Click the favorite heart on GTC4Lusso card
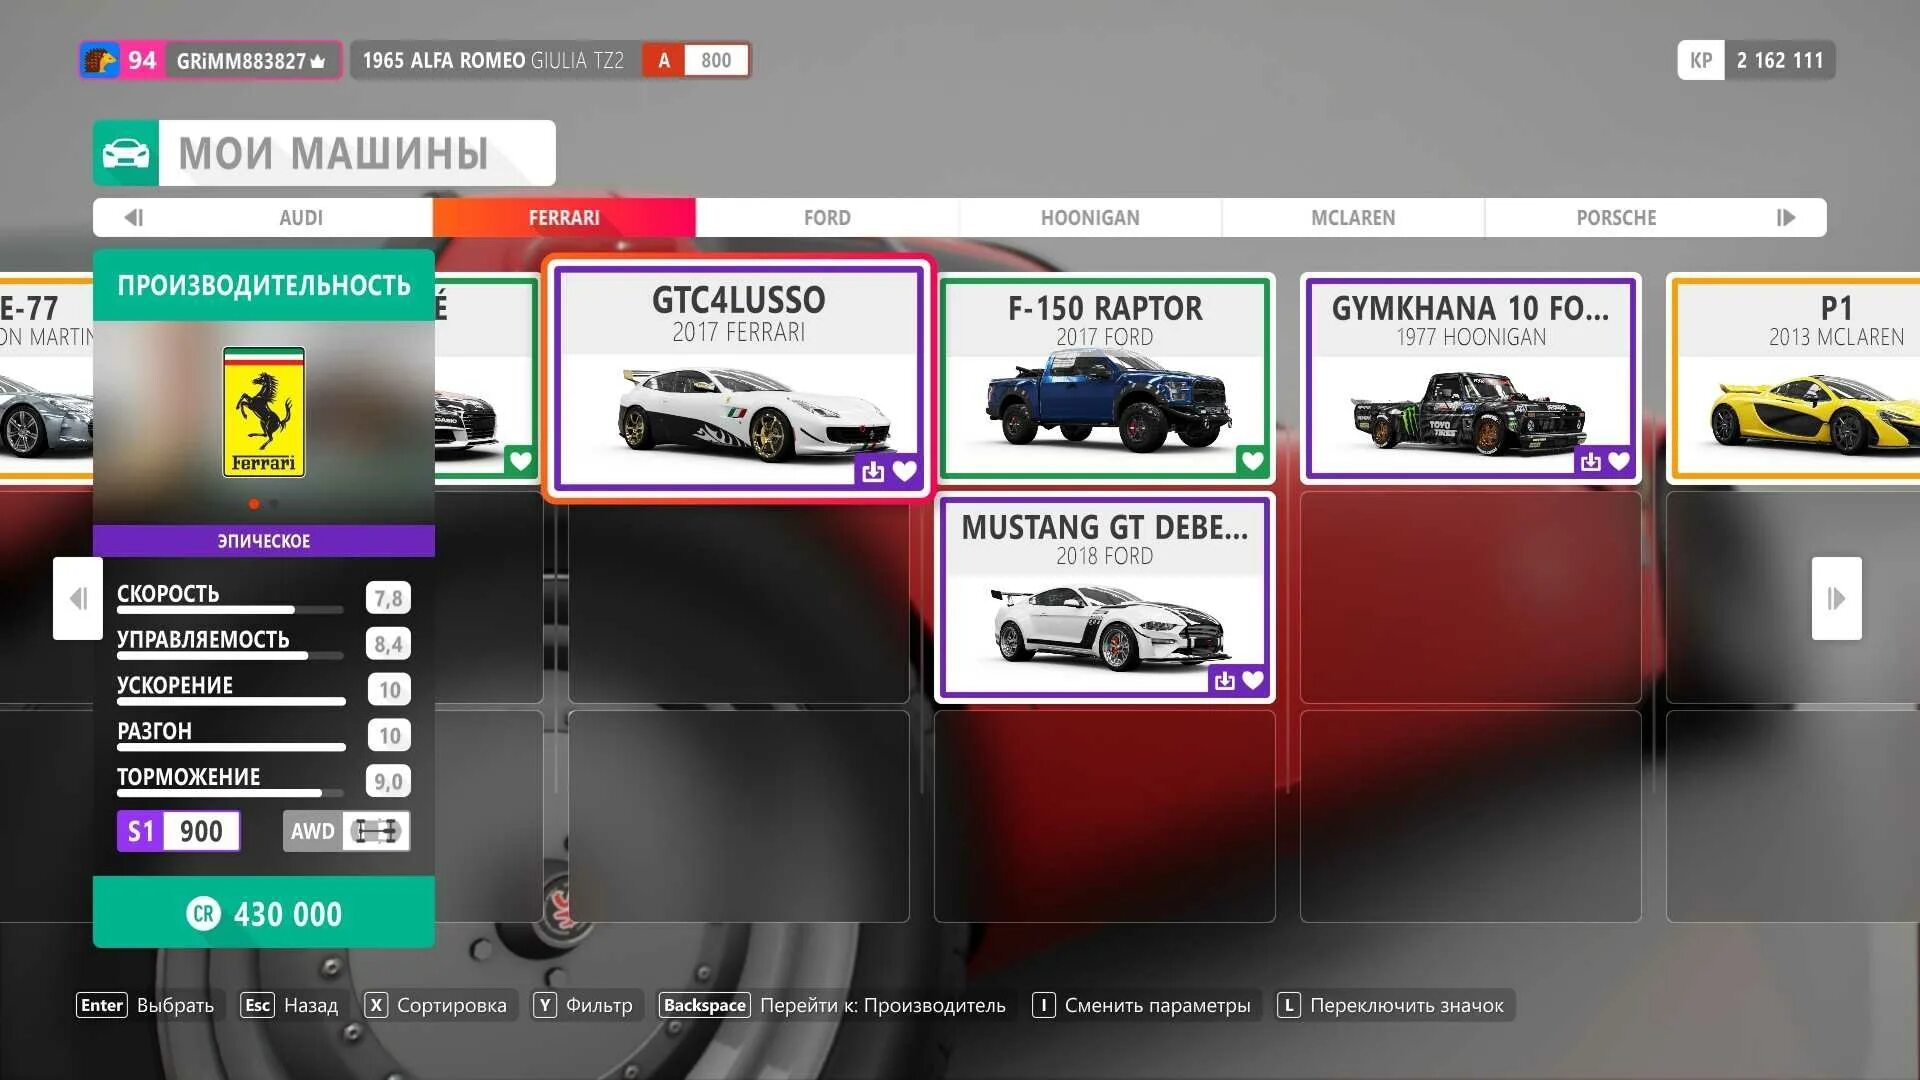The width and height of the screenshot is (1920, 1080). coord(905,470)
